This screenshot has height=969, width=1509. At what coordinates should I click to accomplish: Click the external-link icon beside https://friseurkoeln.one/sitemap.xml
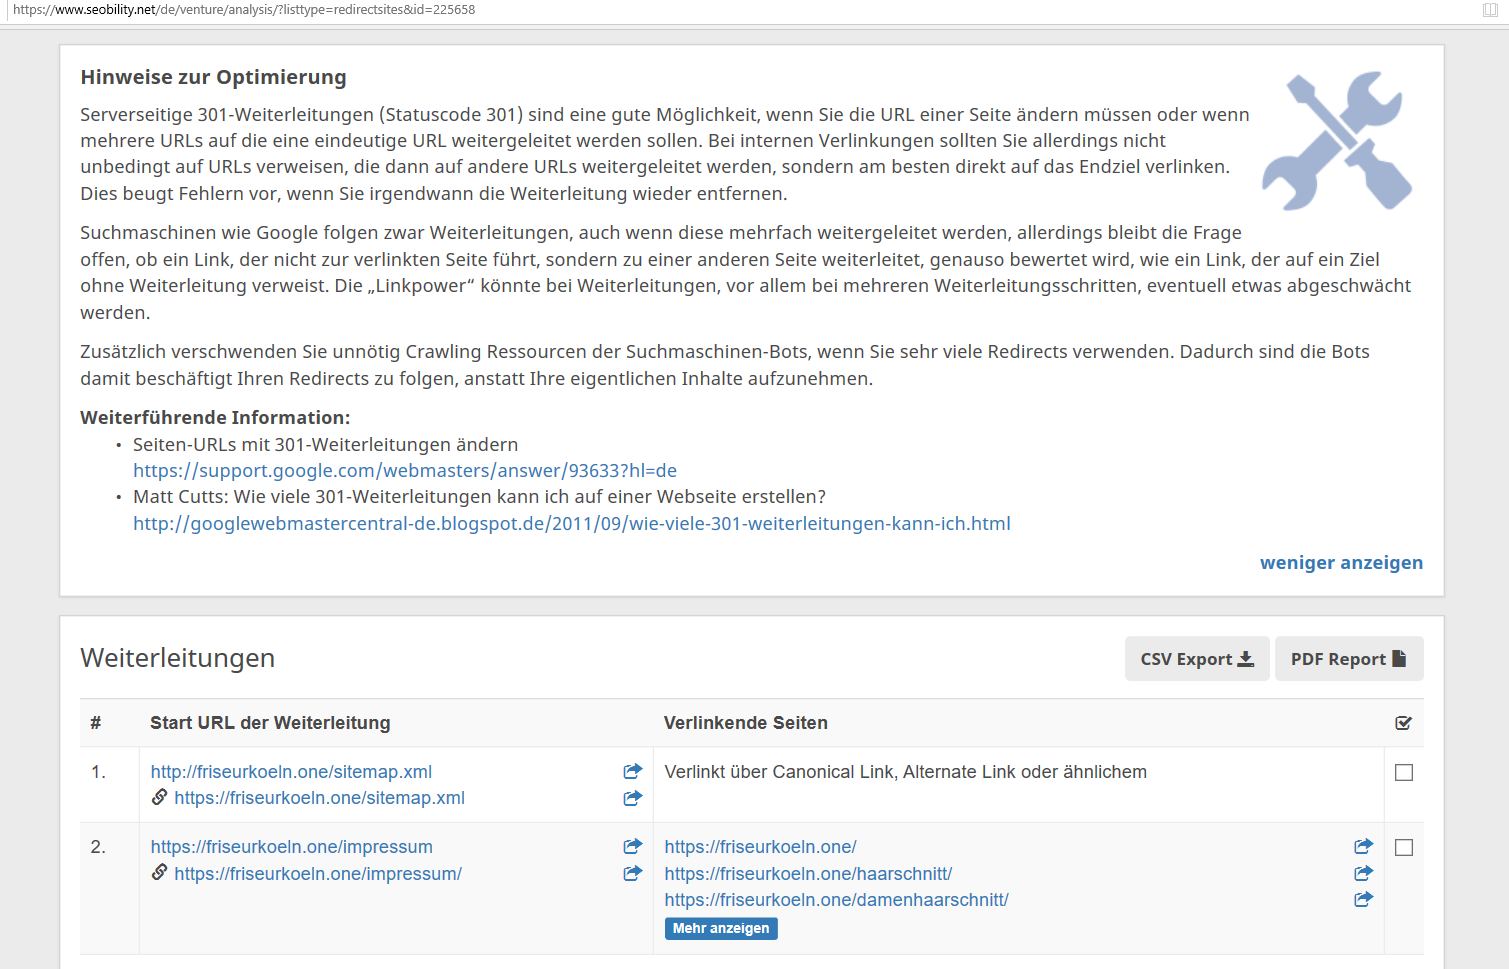[x=632, y=798]
